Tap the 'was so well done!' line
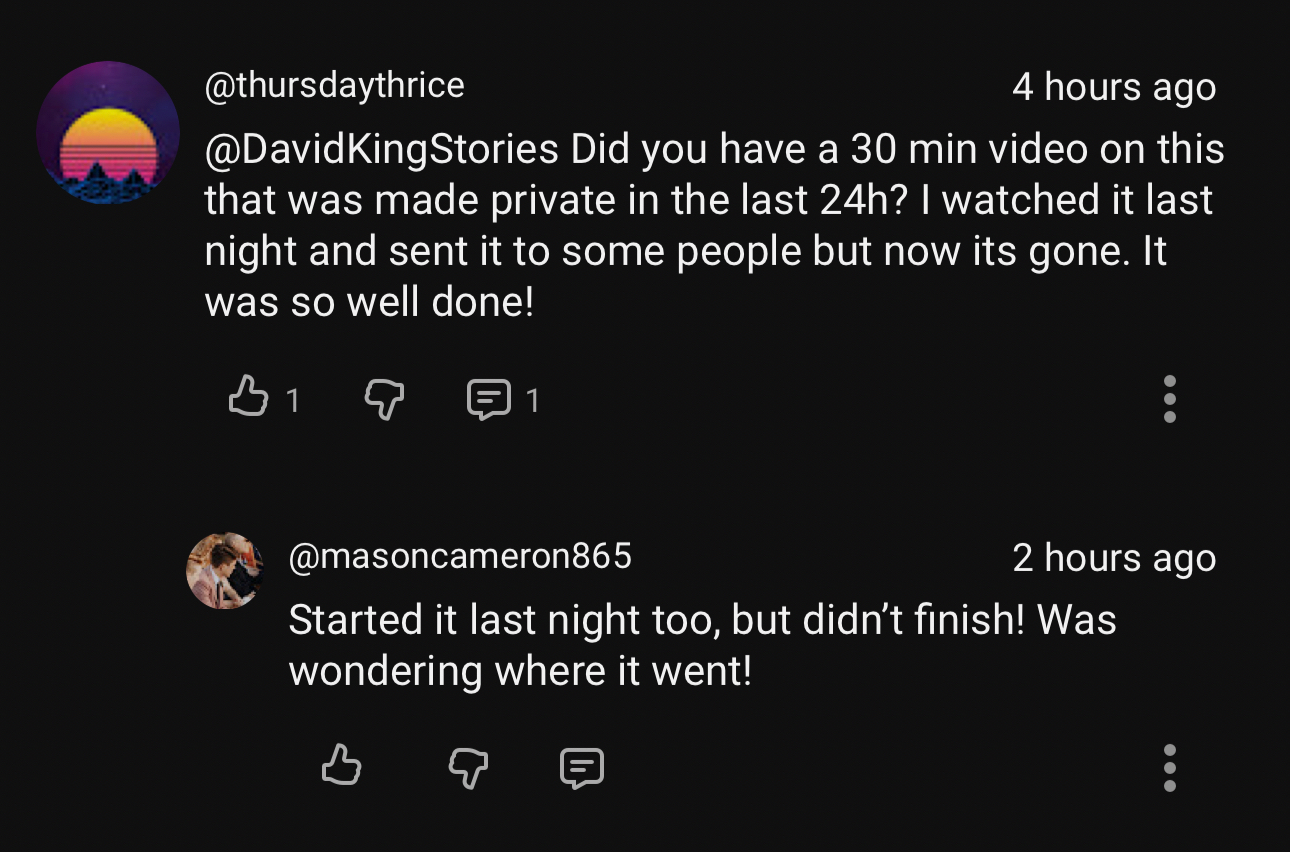The width and height of the screenshot is (1290, 852). tap(369, 302)
